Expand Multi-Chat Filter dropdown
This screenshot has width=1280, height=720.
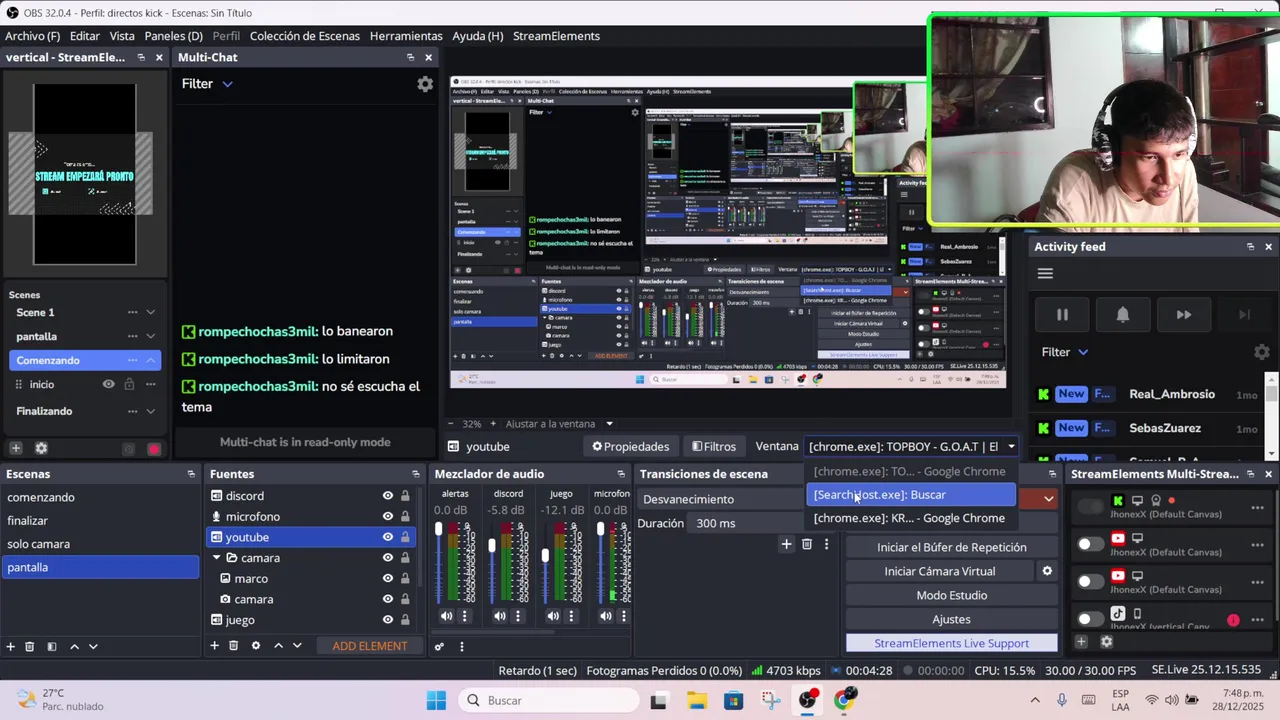pos(207,84)
